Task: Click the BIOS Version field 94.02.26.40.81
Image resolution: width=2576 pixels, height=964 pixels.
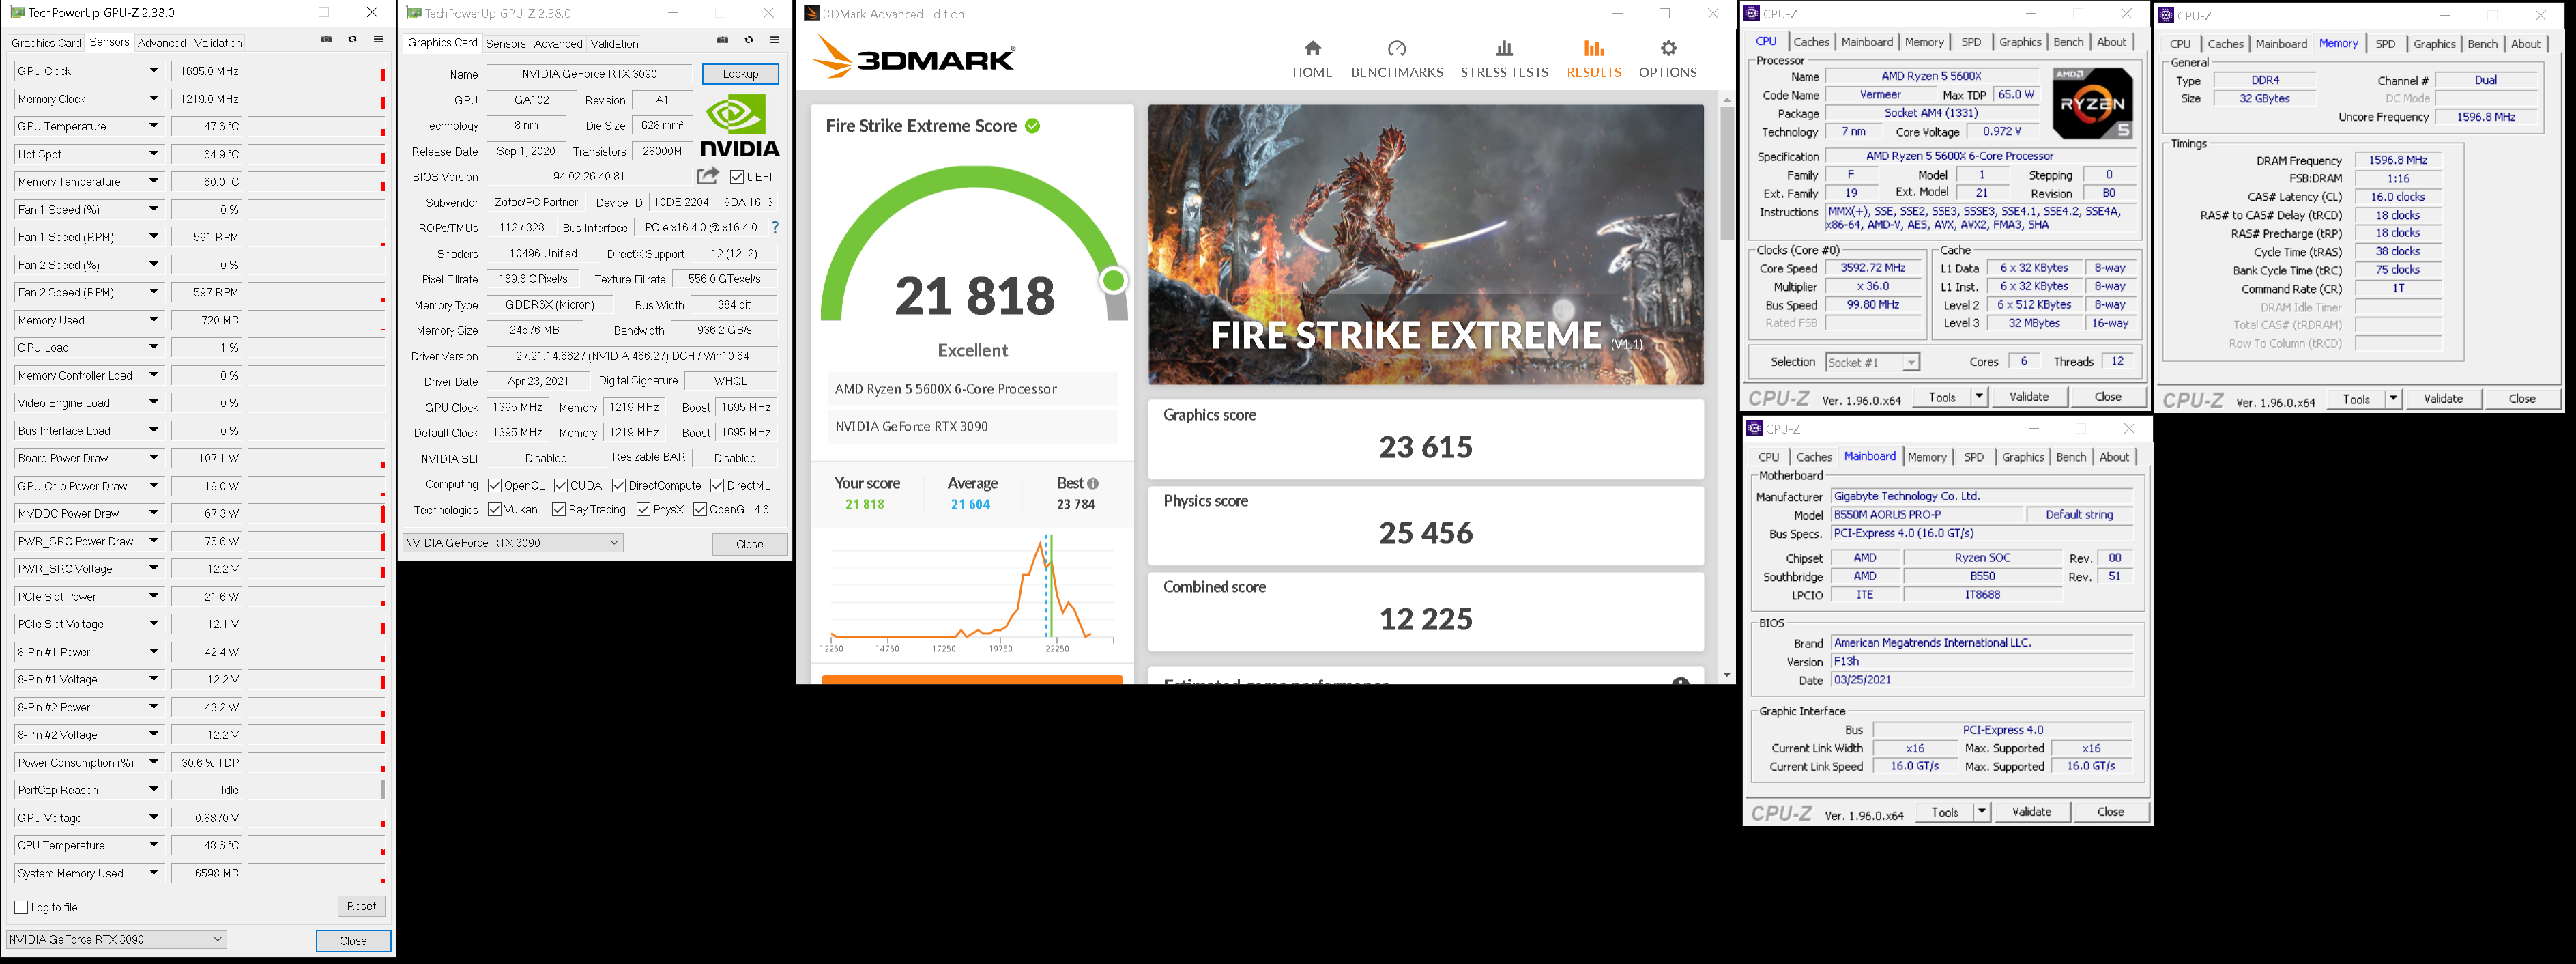Action: 589,177
